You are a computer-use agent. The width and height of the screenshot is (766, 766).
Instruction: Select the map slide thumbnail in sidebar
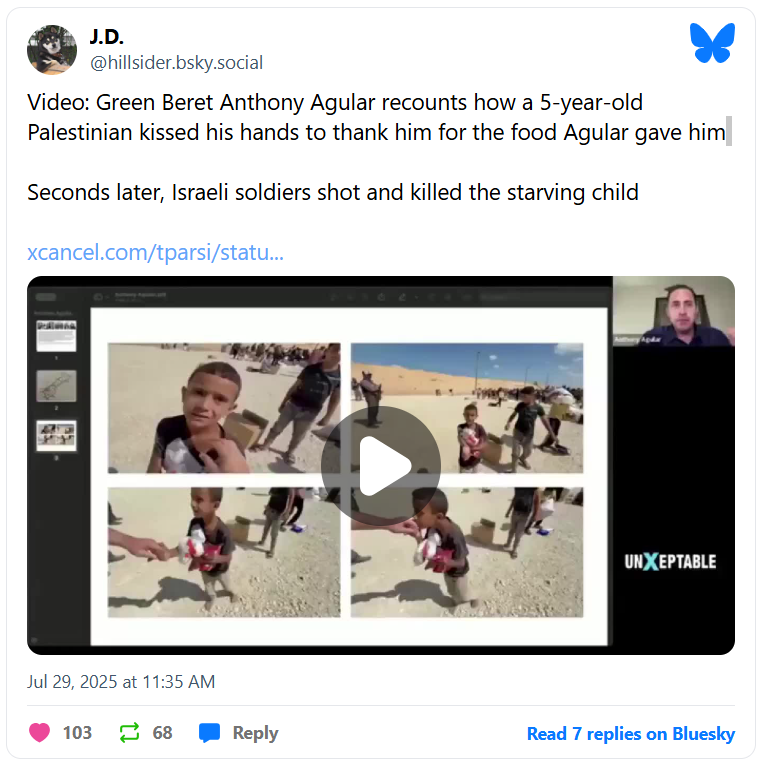click(56, 386)
